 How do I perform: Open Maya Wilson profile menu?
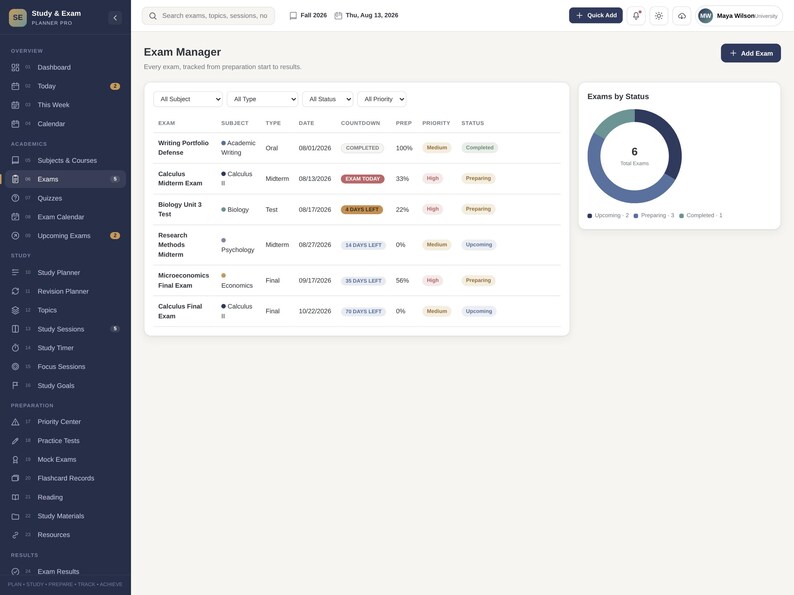coord(740,16)
